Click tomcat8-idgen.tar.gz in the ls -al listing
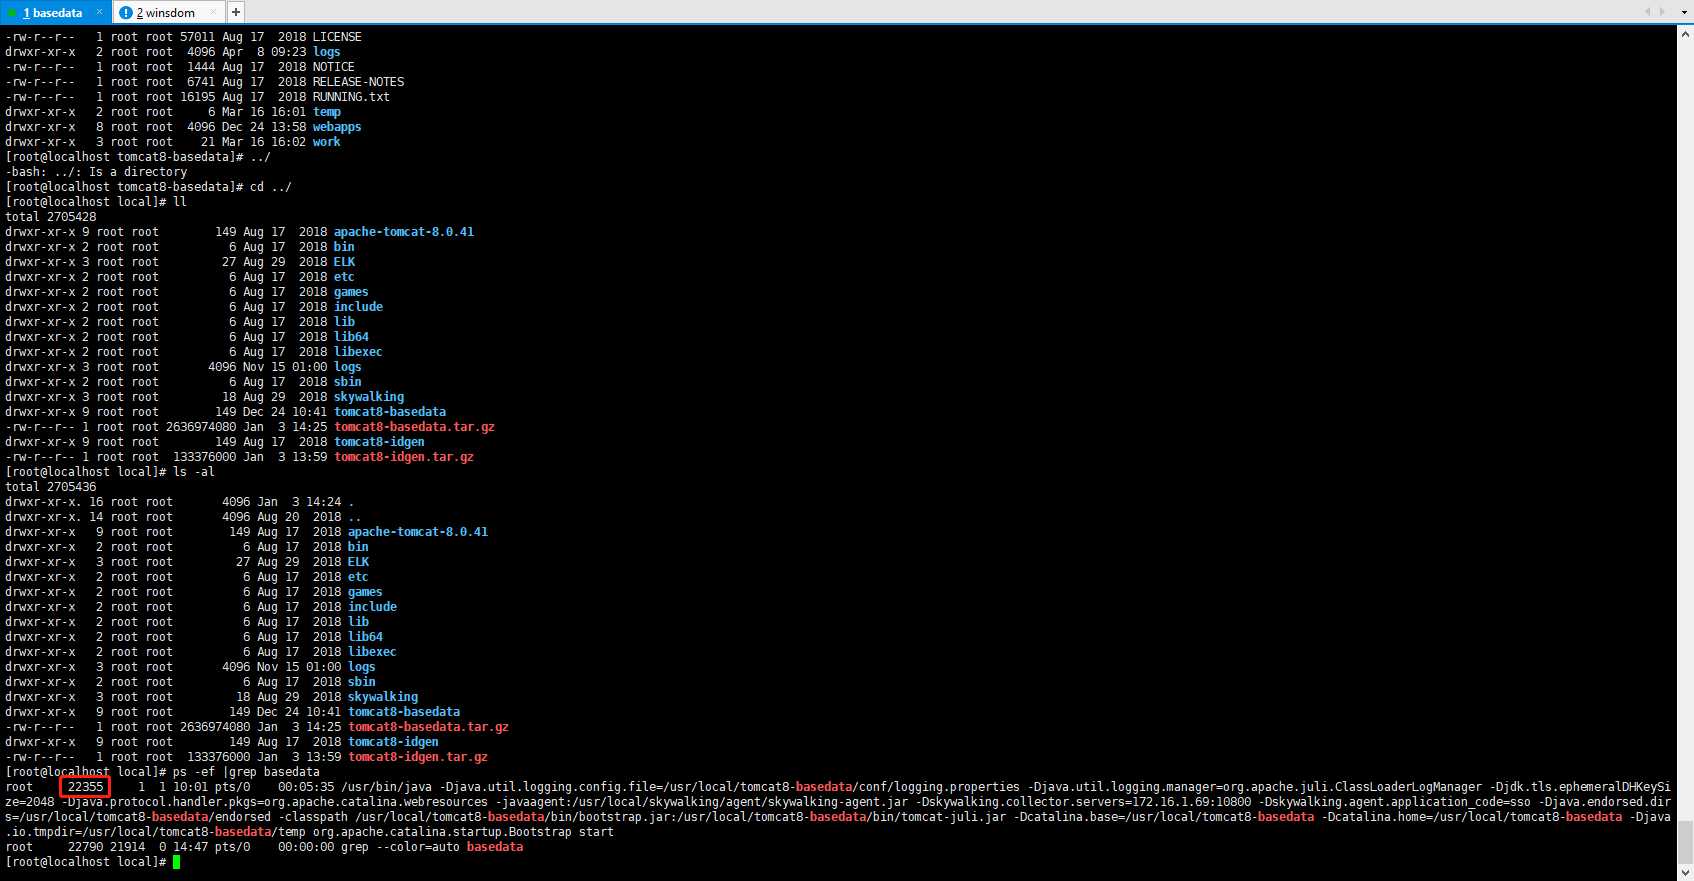Image resolution: width=1694 pixels, height=881 pixels. coord(418,757)
